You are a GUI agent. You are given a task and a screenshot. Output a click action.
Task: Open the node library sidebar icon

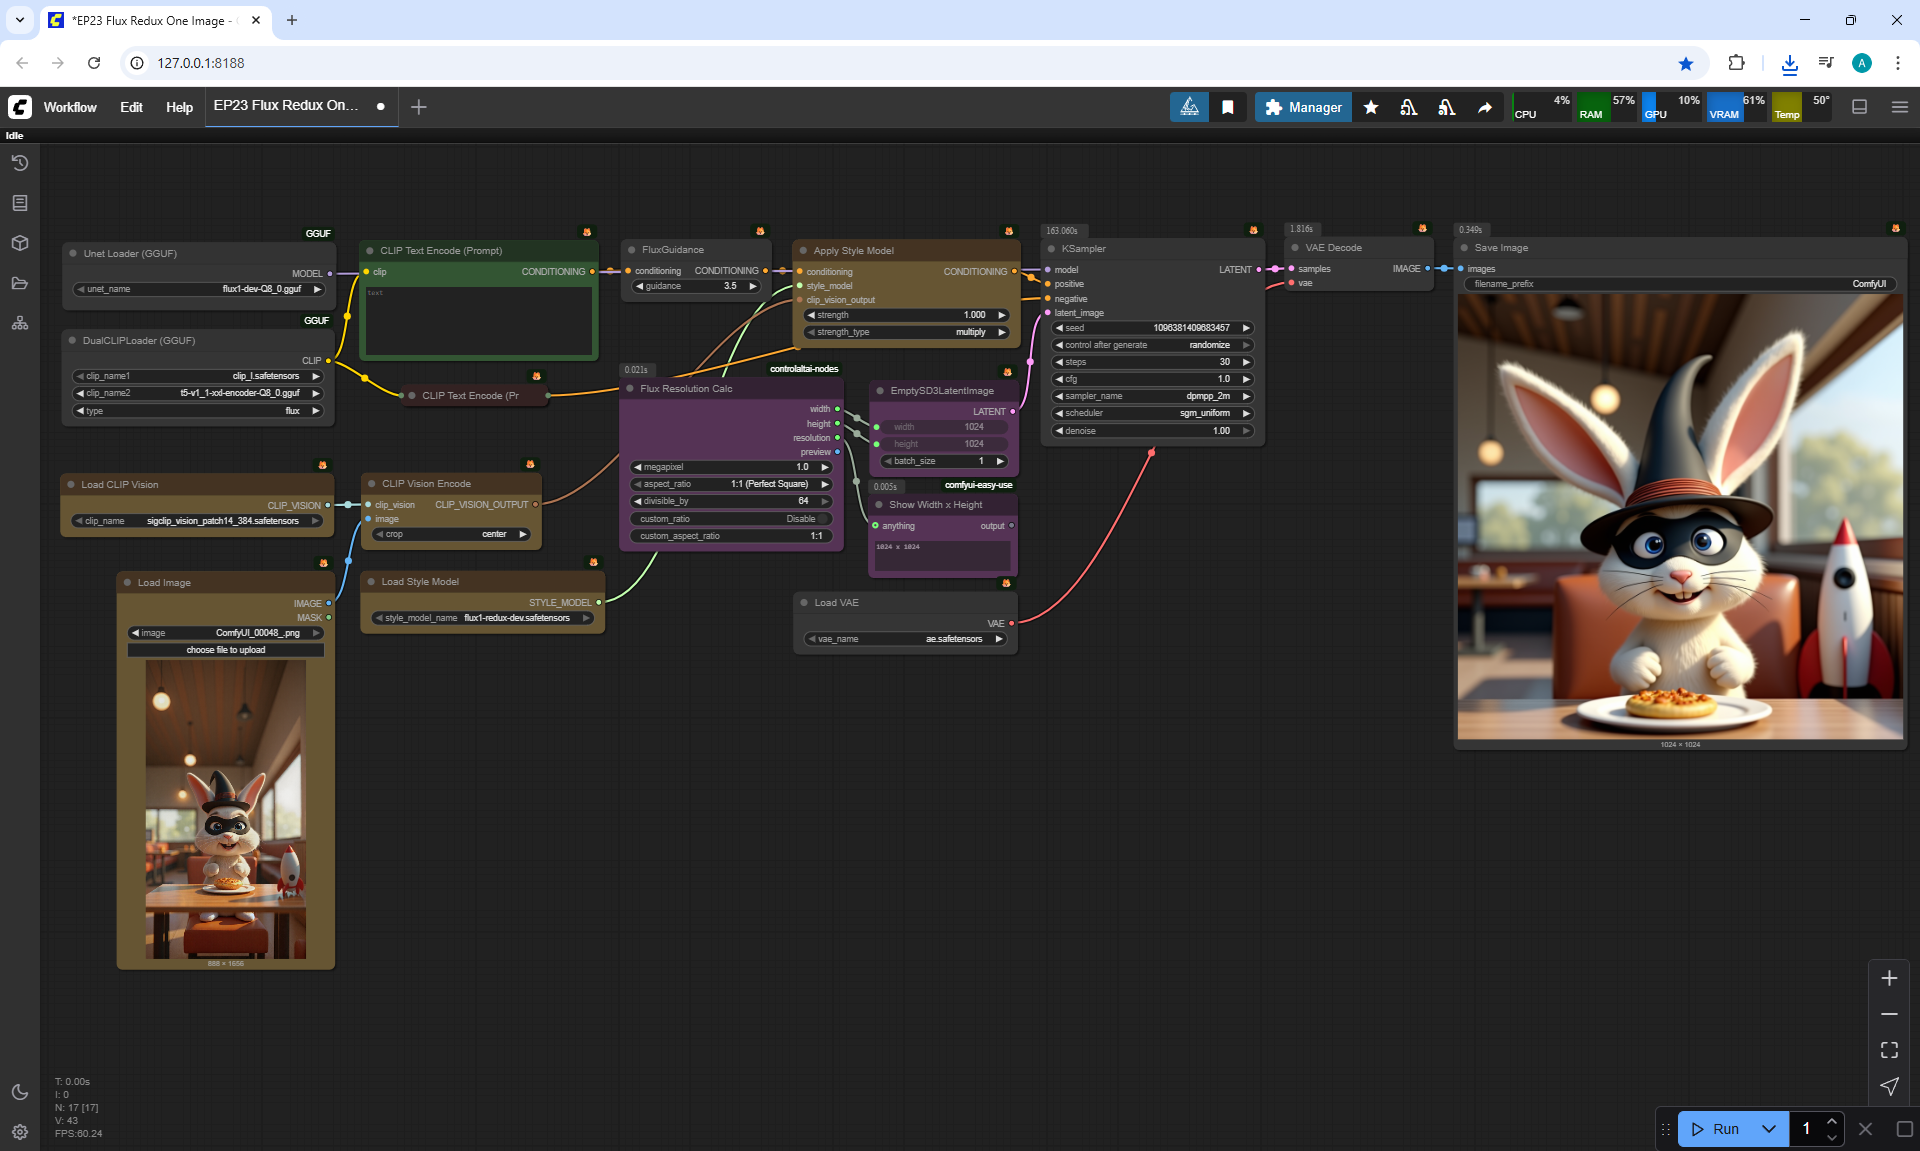click(20, 203)
